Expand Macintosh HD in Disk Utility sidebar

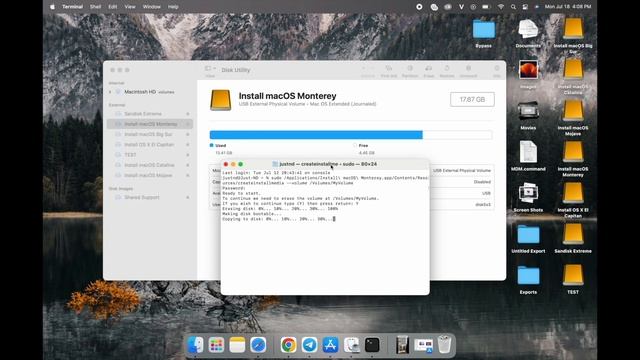(x=110, y=92)
